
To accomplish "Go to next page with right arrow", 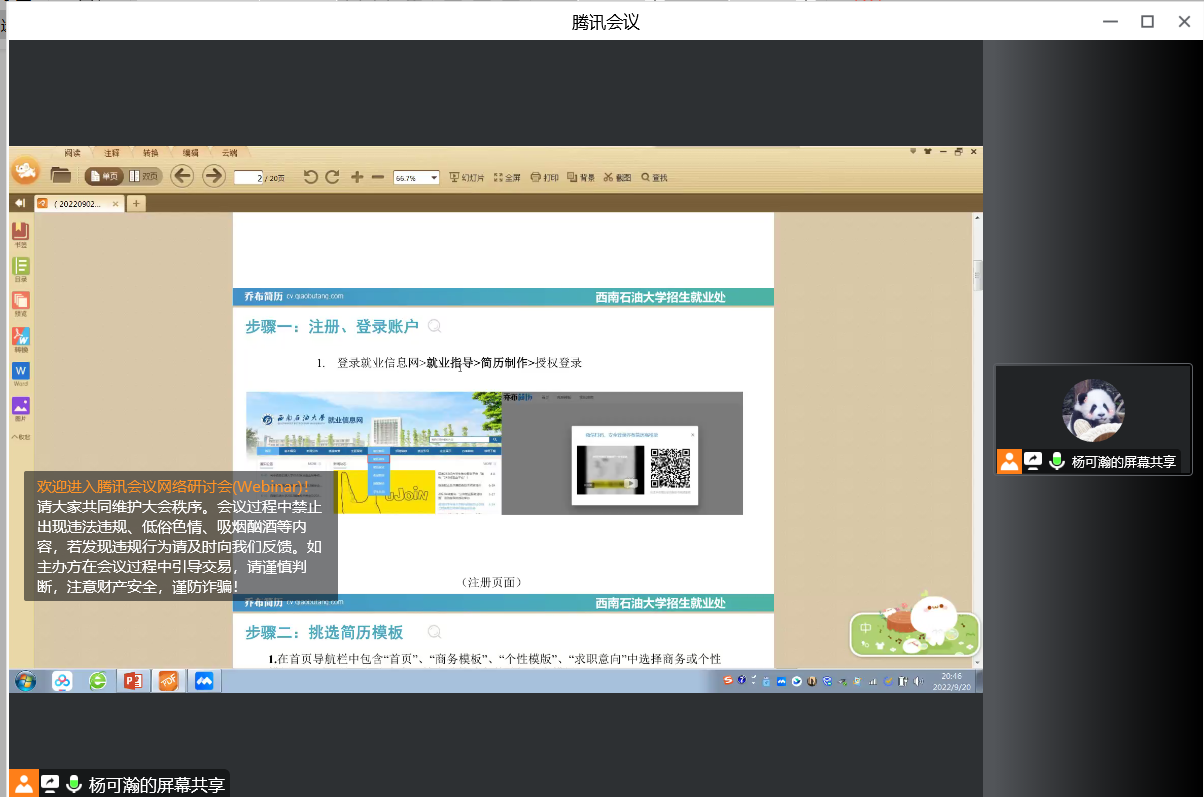I will pos(214,176).
